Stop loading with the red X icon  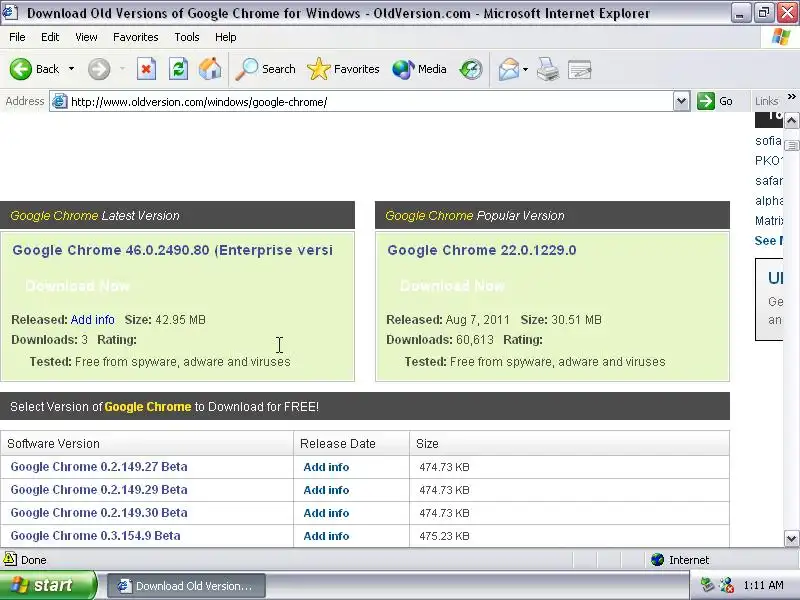(146, 69)
